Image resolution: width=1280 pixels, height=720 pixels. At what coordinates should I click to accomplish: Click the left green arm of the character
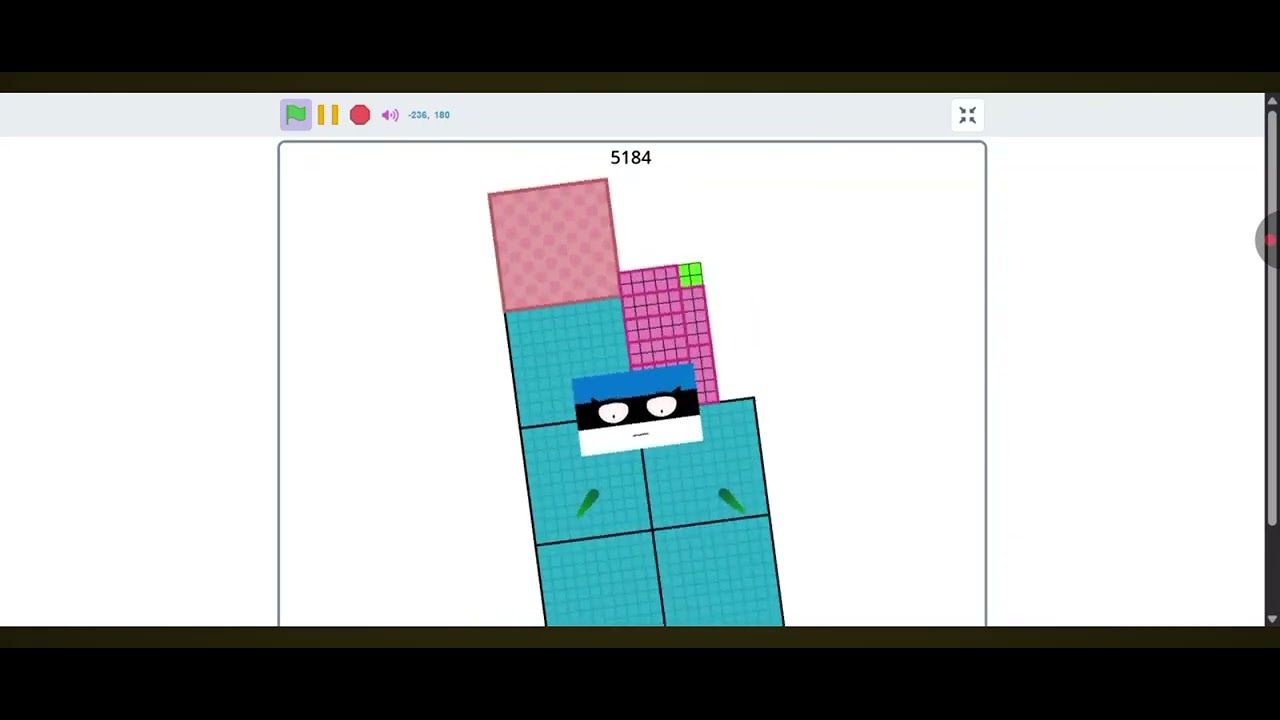coord(587,503)
